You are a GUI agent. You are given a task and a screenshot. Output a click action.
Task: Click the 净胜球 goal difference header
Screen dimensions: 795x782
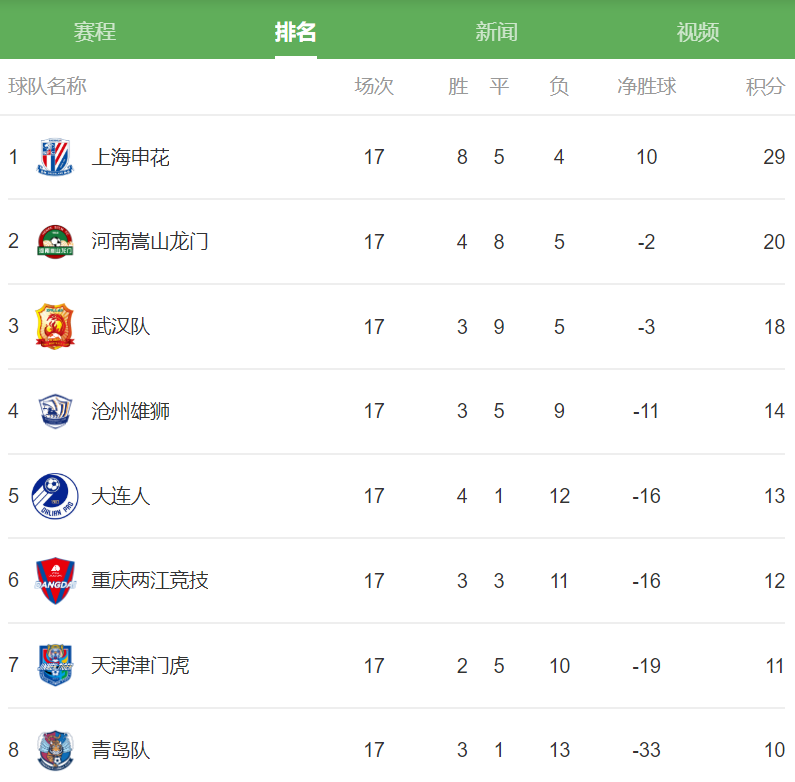coord(646,86)
